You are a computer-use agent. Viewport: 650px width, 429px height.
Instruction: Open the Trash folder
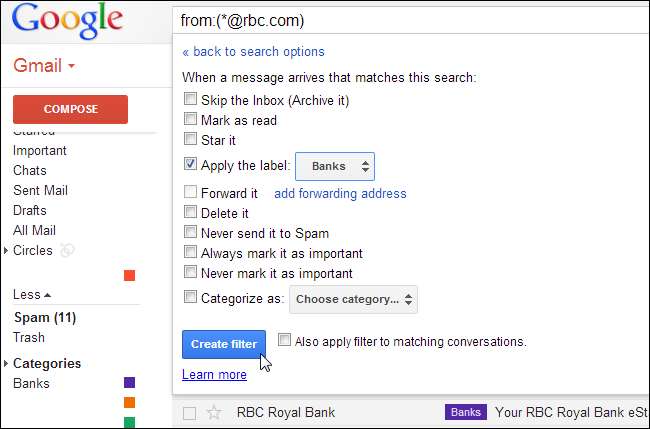29,337
